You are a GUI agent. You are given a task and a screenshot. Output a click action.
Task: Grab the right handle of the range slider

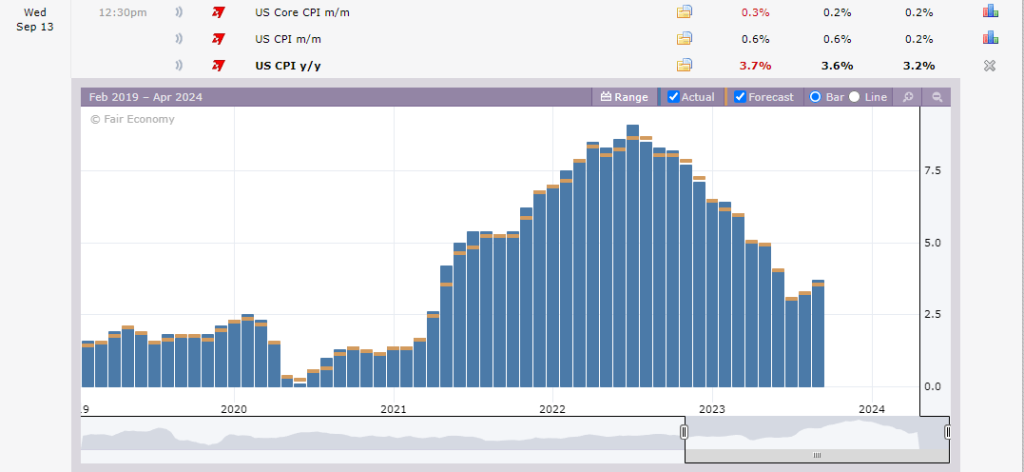coord(948,432)
